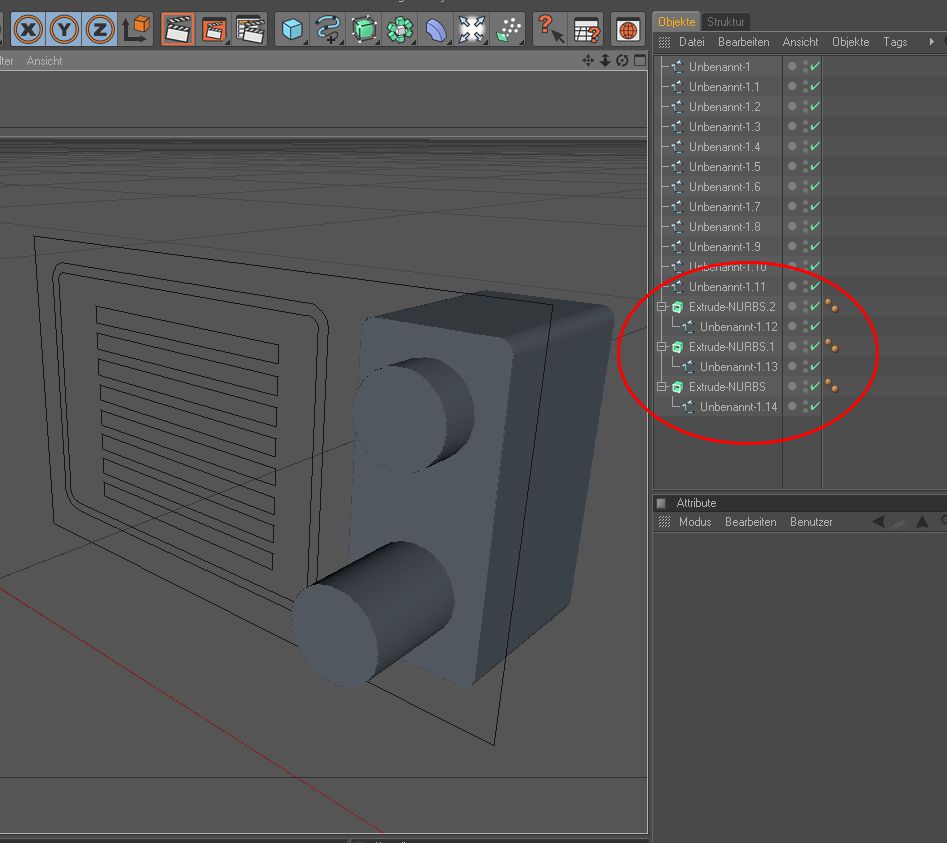Collapse the Extrude-NURBS.2 tree node
Screen dimensions: 947x843
(661, 307)
